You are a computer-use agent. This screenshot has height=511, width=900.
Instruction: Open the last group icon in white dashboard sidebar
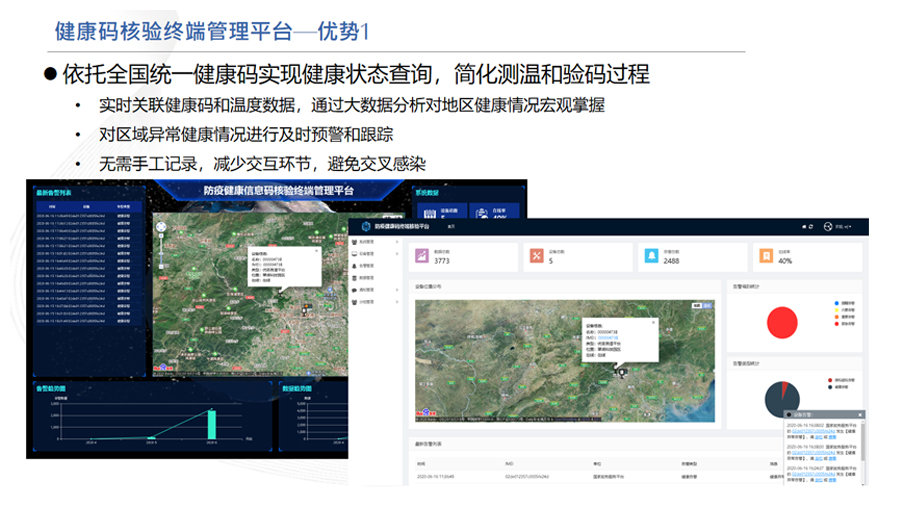click(354, 302)
